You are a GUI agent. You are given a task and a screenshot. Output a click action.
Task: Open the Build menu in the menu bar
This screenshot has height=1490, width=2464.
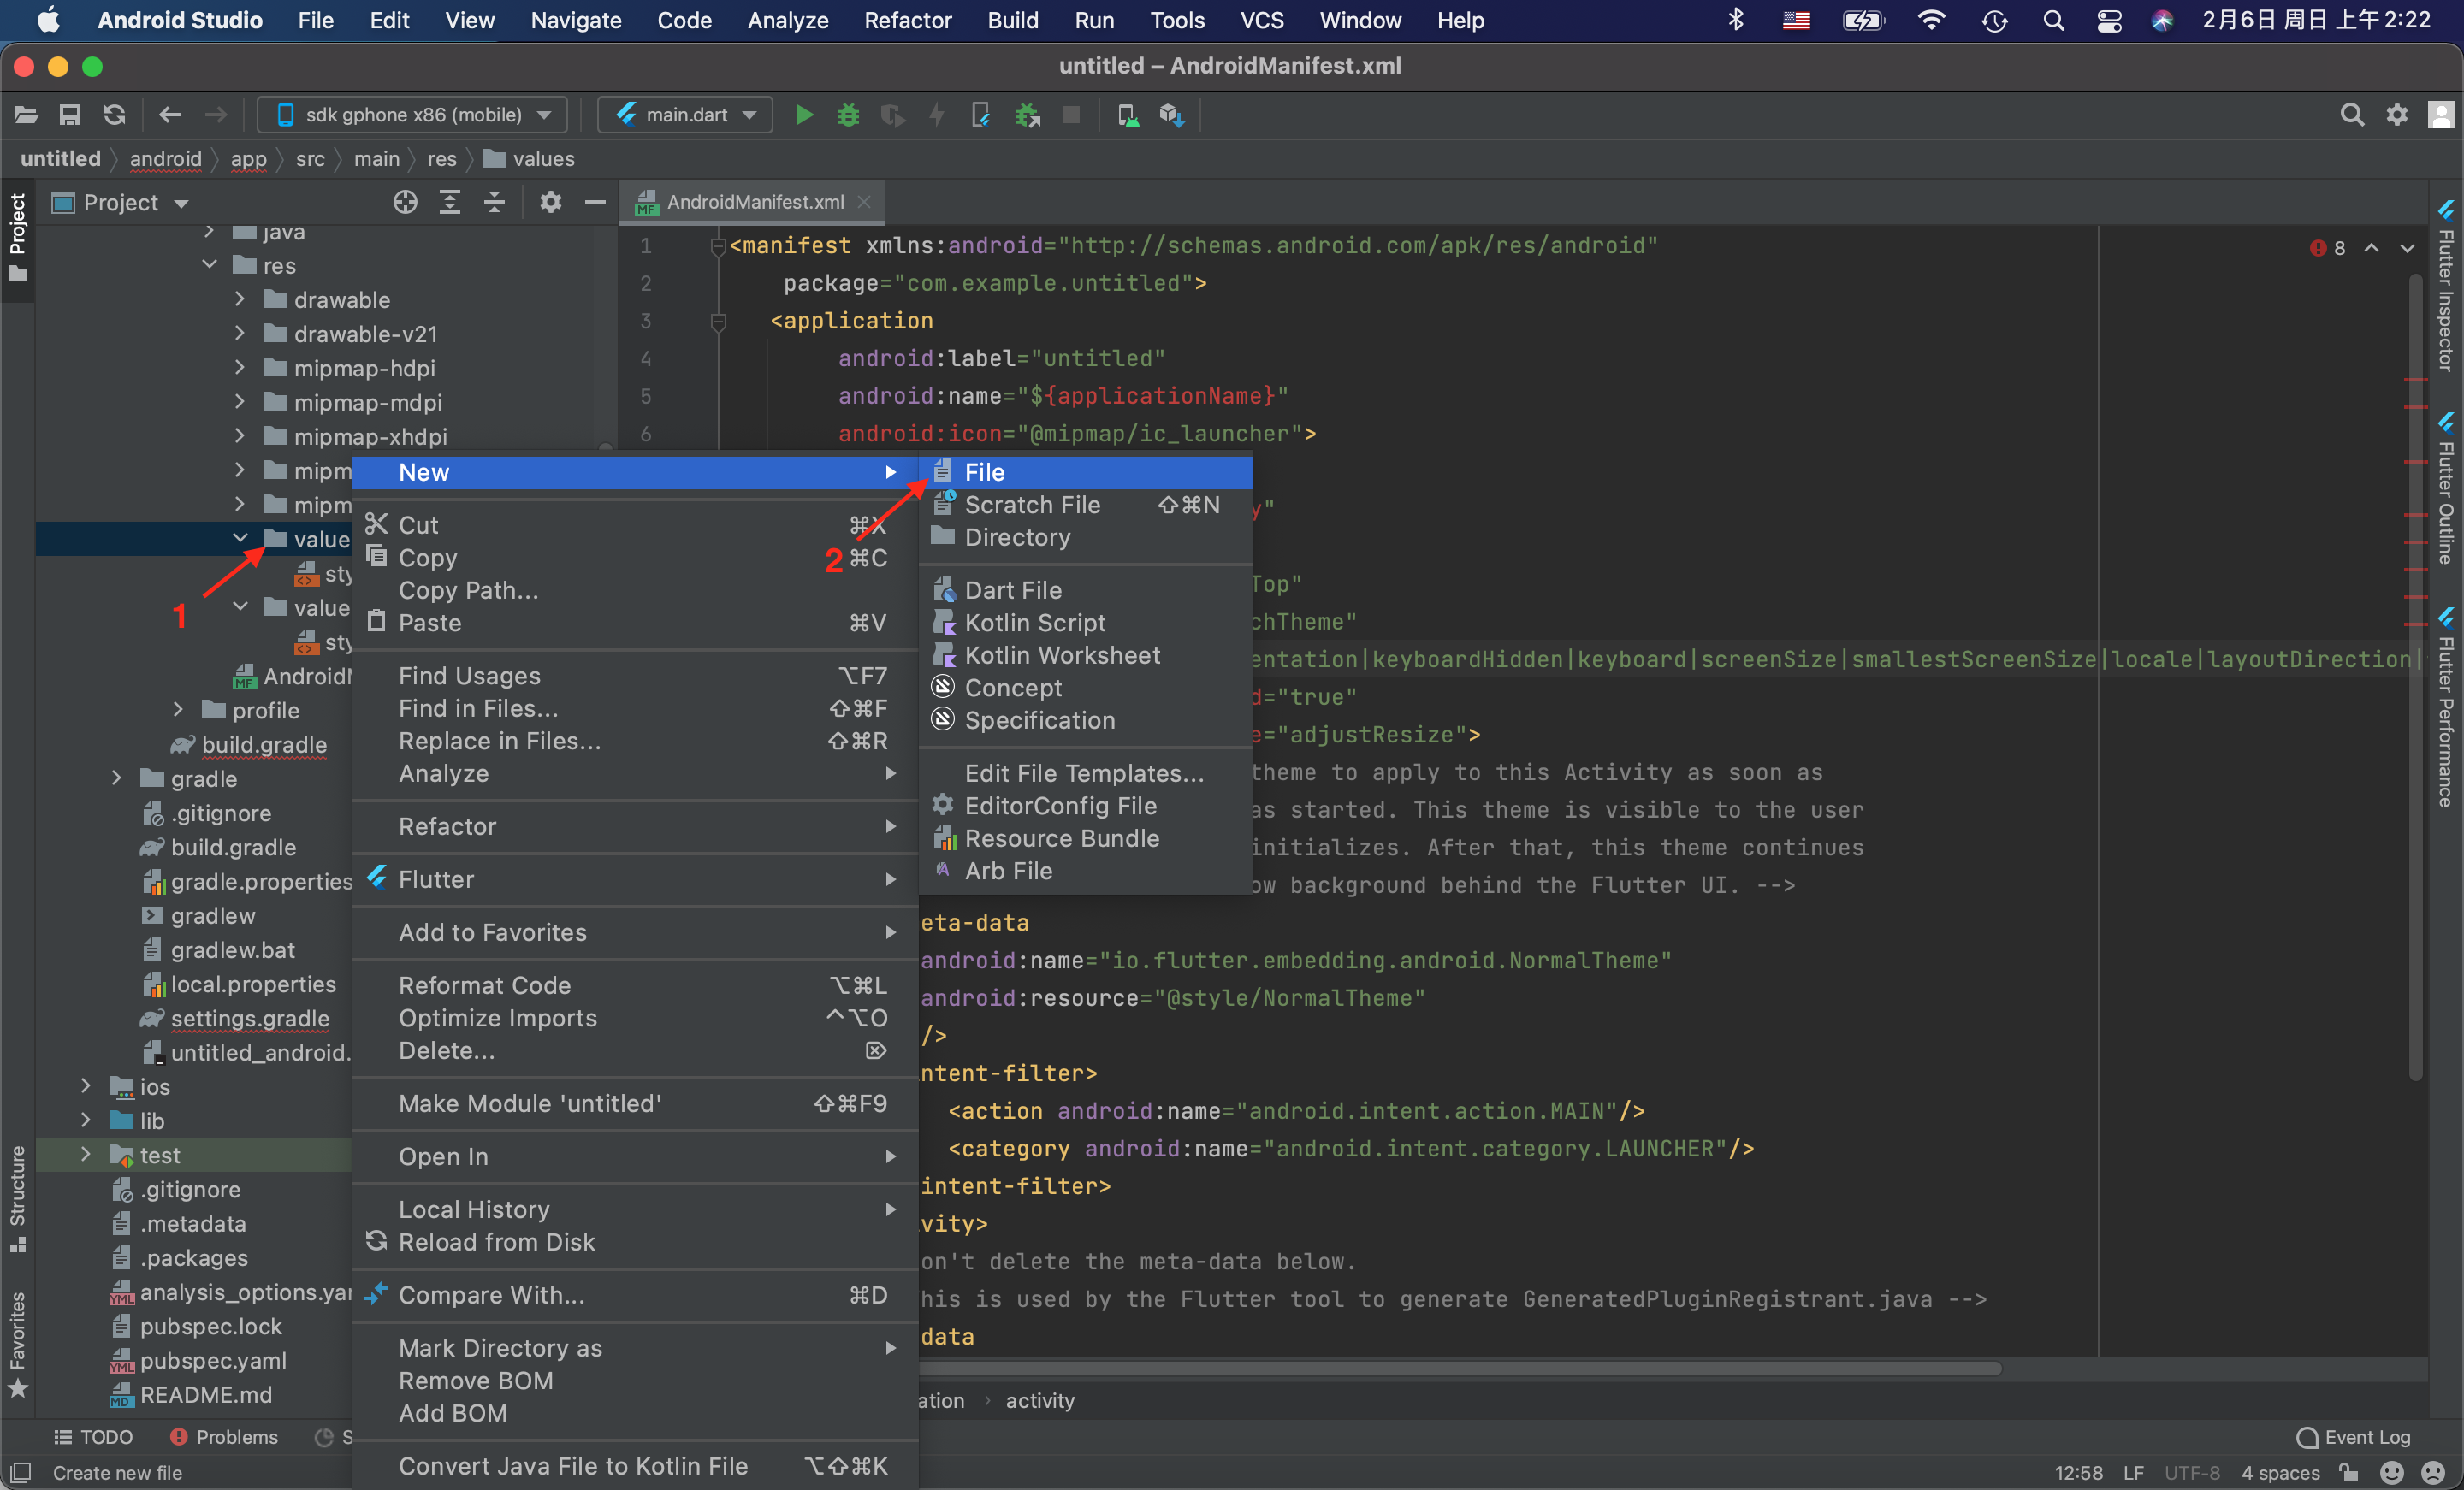coord(1012,20)
